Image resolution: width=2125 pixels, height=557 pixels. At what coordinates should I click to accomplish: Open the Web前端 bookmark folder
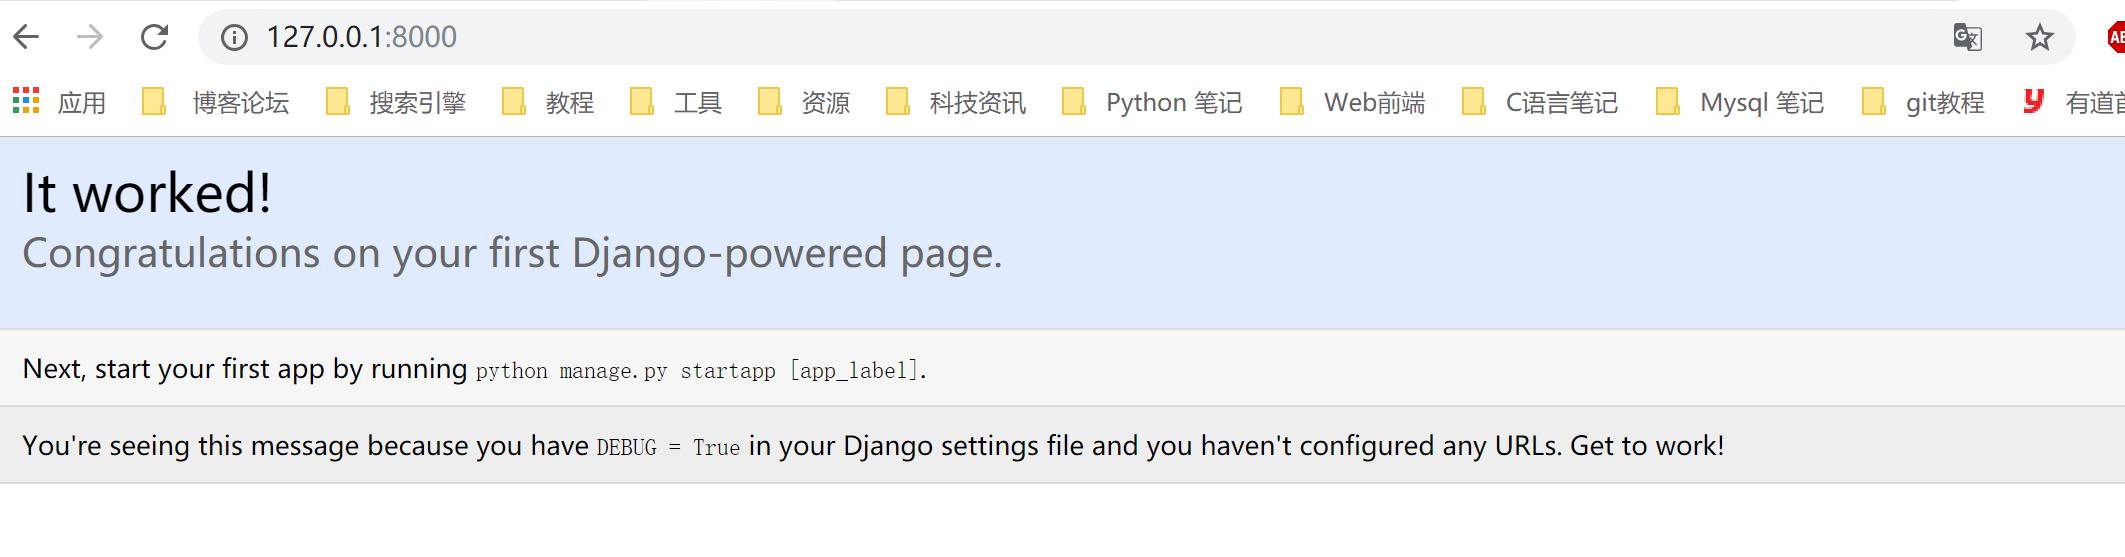1353,102
